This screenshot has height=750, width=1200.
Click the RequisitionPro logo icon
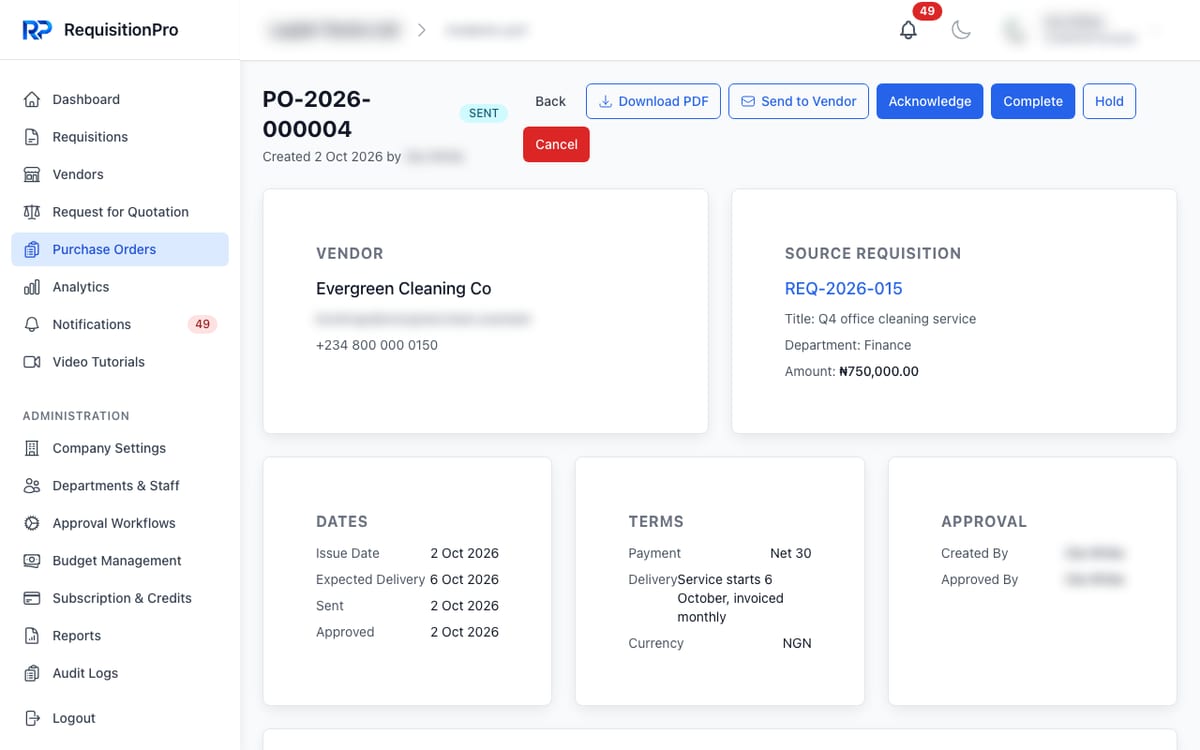pos(37,30)
